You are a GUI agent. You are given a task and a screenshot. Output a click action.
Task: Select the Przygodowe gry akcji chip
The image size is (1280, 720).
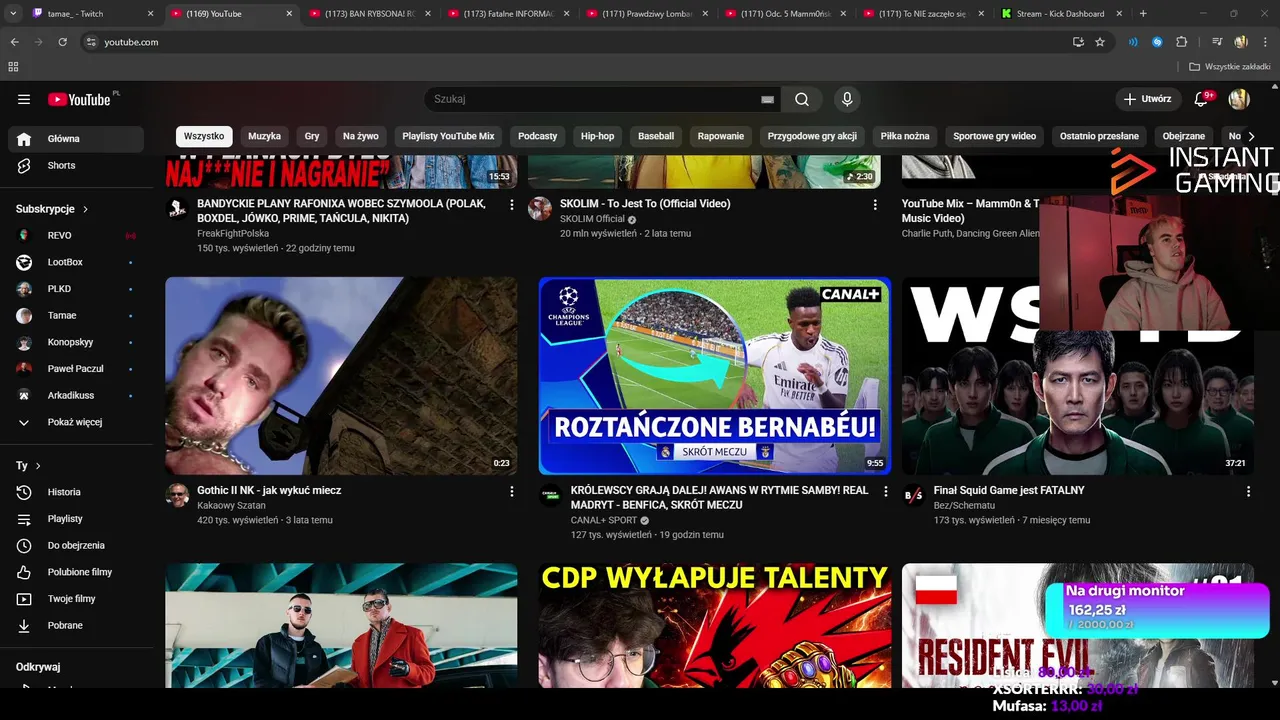812,136
